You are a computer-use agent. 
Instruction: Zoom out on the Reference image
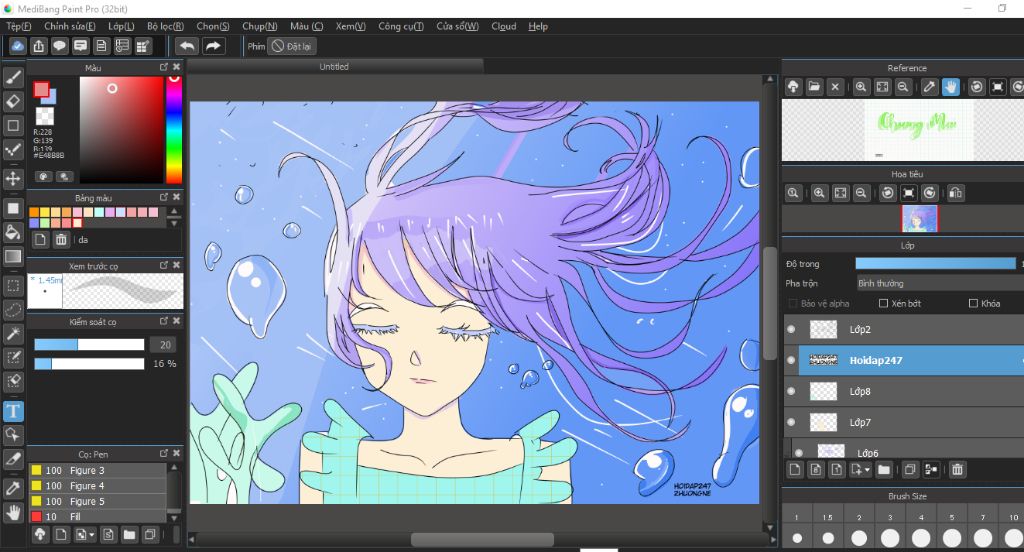tap(903, 87)
